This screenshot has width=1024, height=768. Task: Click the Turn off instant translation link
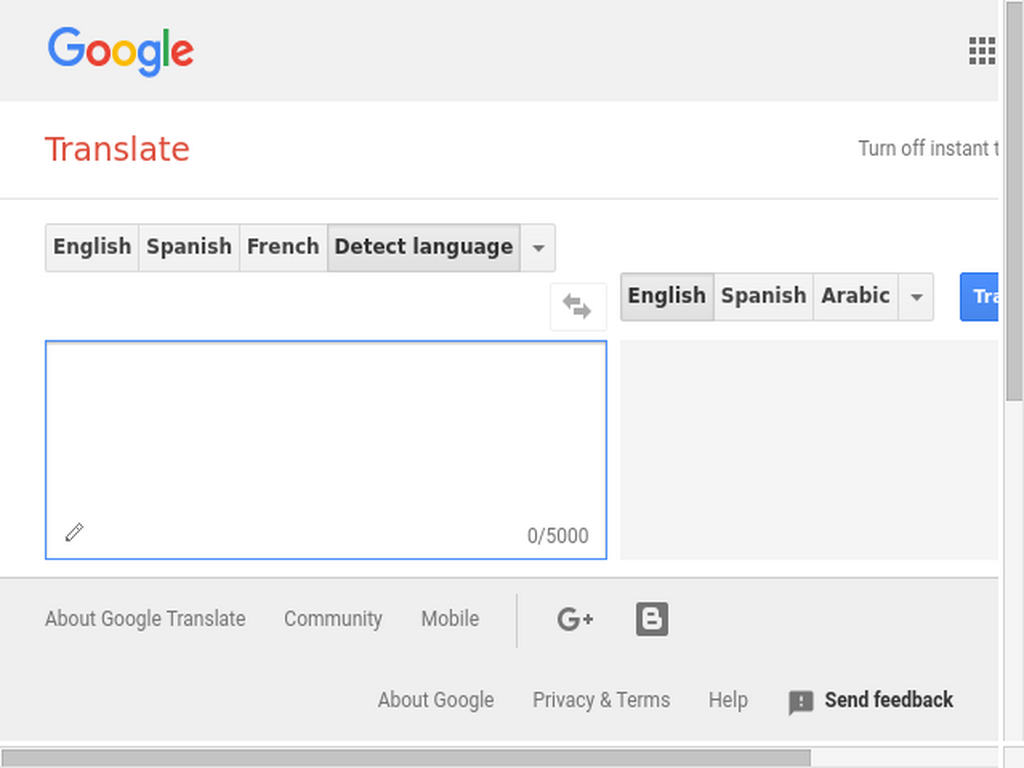click(x=928, y=149)
